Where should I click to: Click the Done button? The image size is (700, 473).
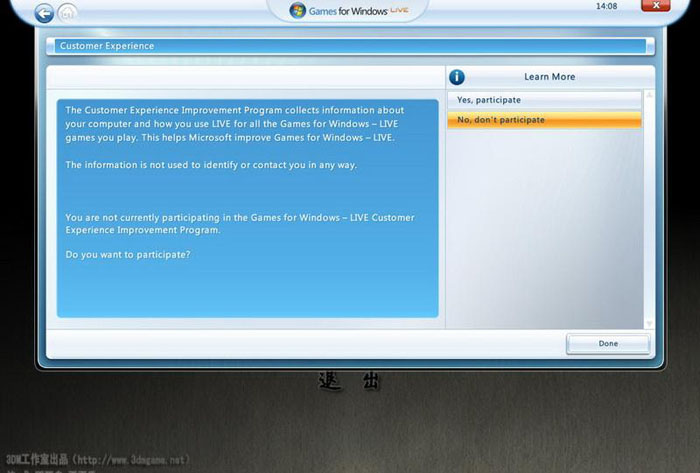[608, 344]
